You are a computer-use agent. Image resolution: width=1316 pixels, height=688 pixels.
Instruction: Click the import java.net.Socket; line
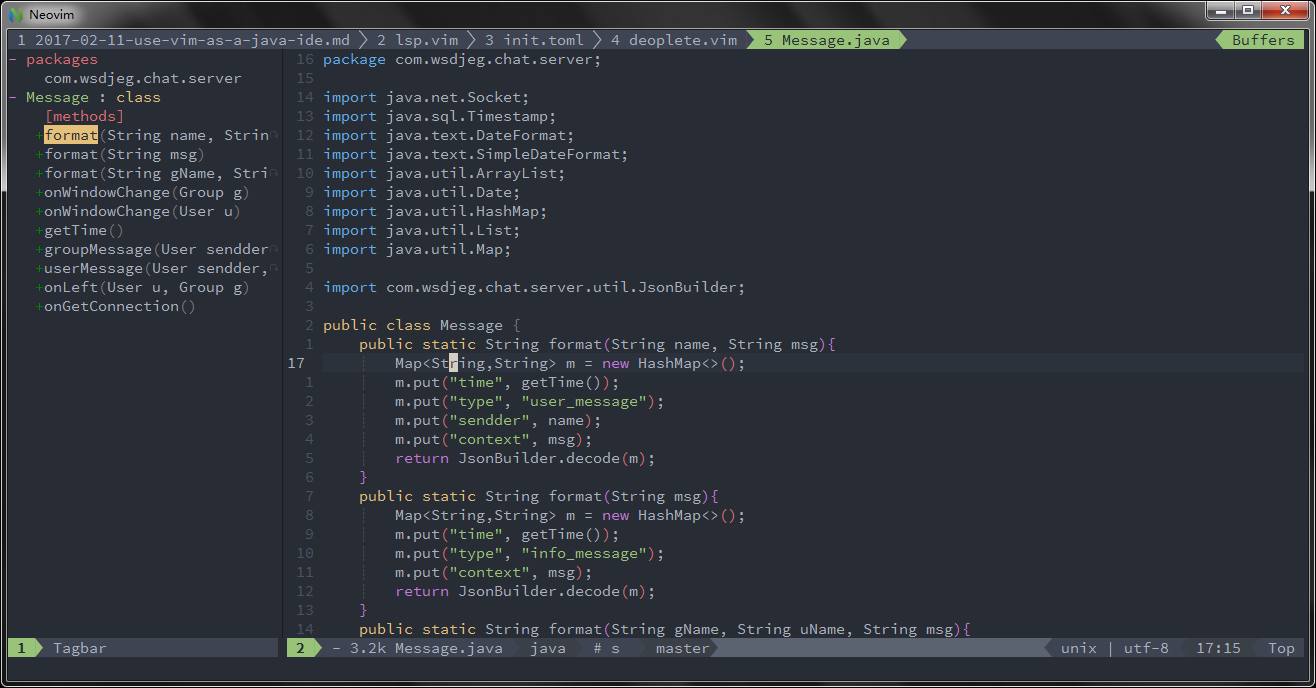(426, 97)
